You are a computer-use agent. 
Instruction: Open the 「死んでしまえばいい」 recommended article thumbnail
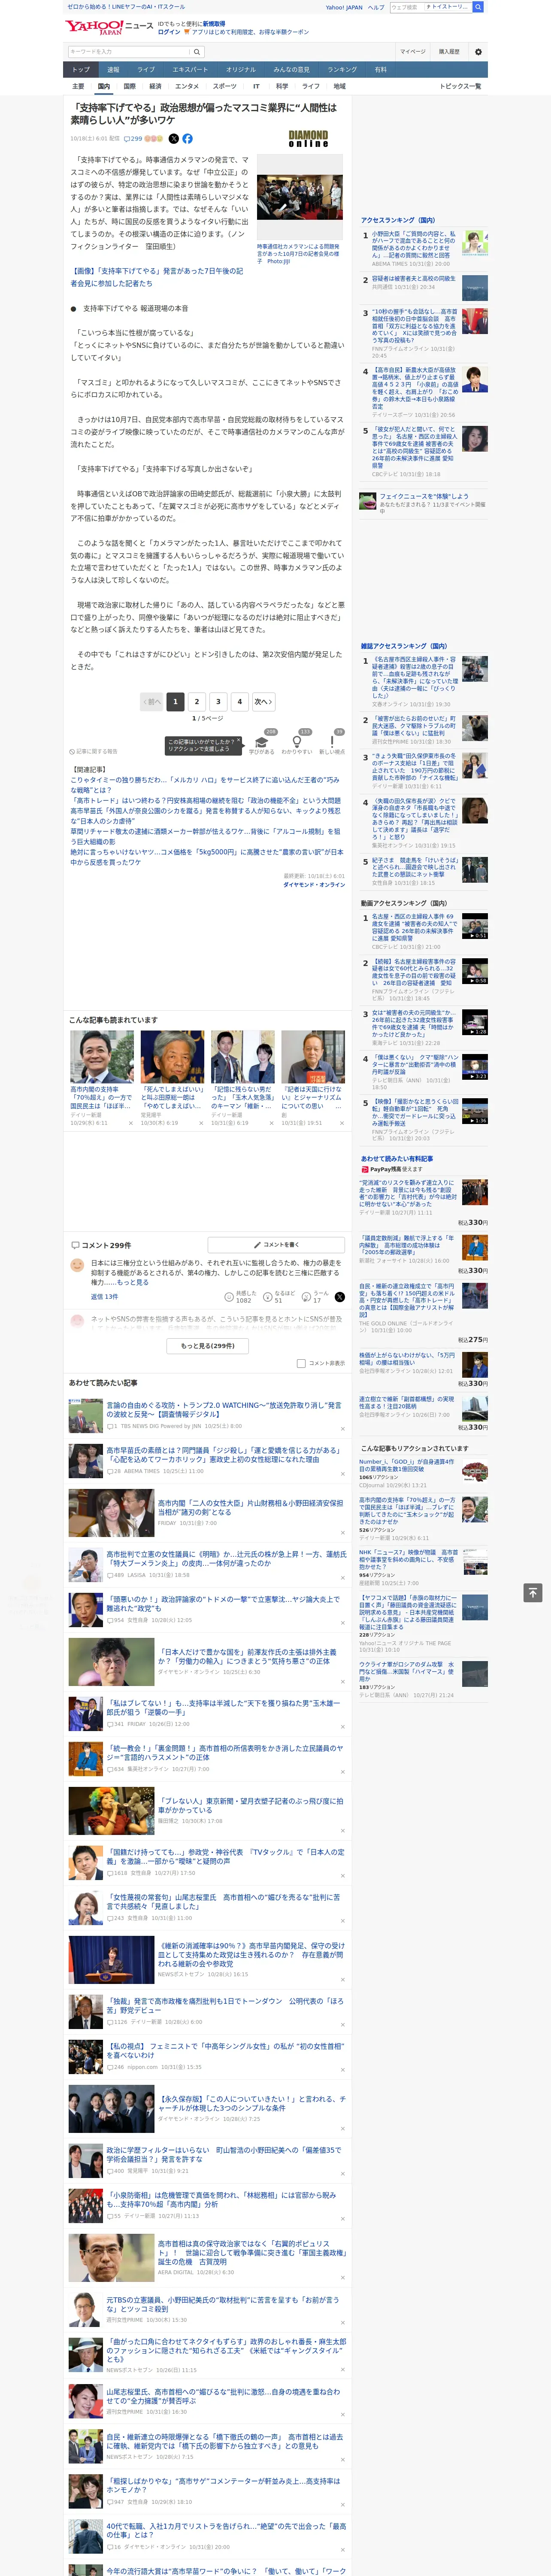coord(172,1057)
